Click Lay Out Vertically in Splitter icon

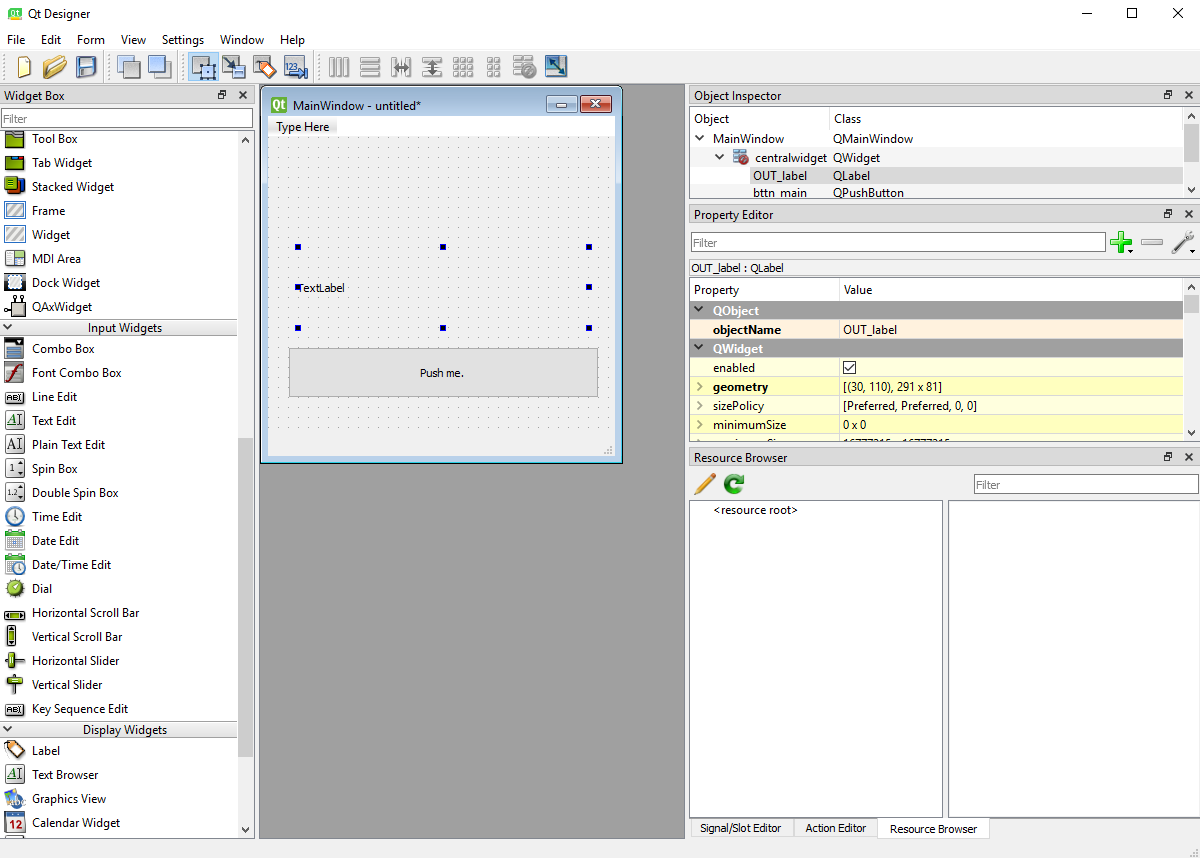tap(432, 67)
